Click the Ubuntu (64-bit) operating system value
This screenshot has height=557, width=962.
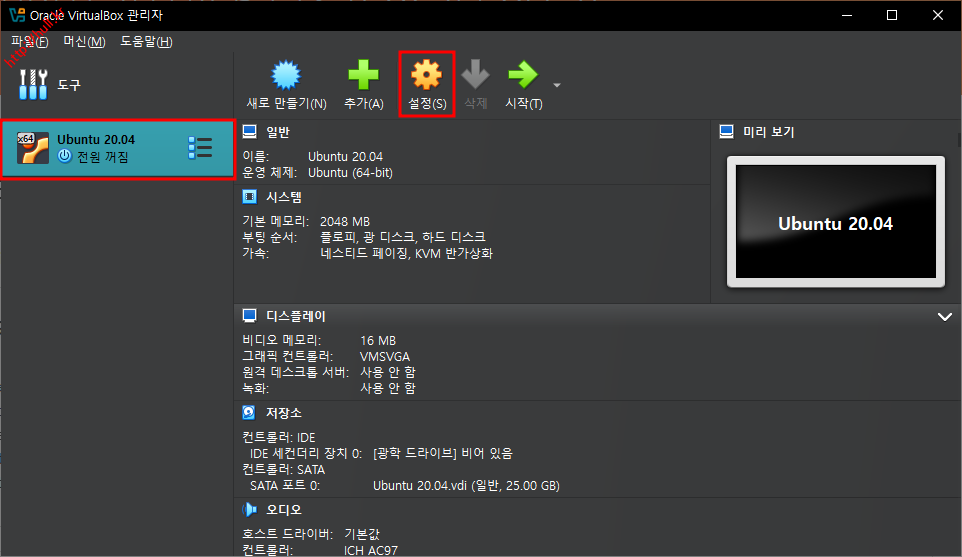[x=350, y=172]
